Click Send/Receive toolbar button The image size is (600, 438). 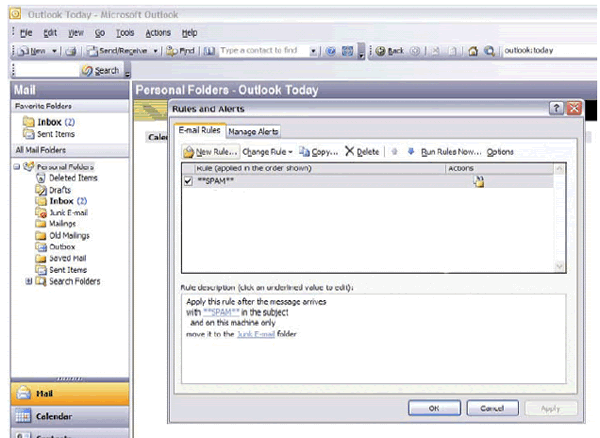click(117, 50)
